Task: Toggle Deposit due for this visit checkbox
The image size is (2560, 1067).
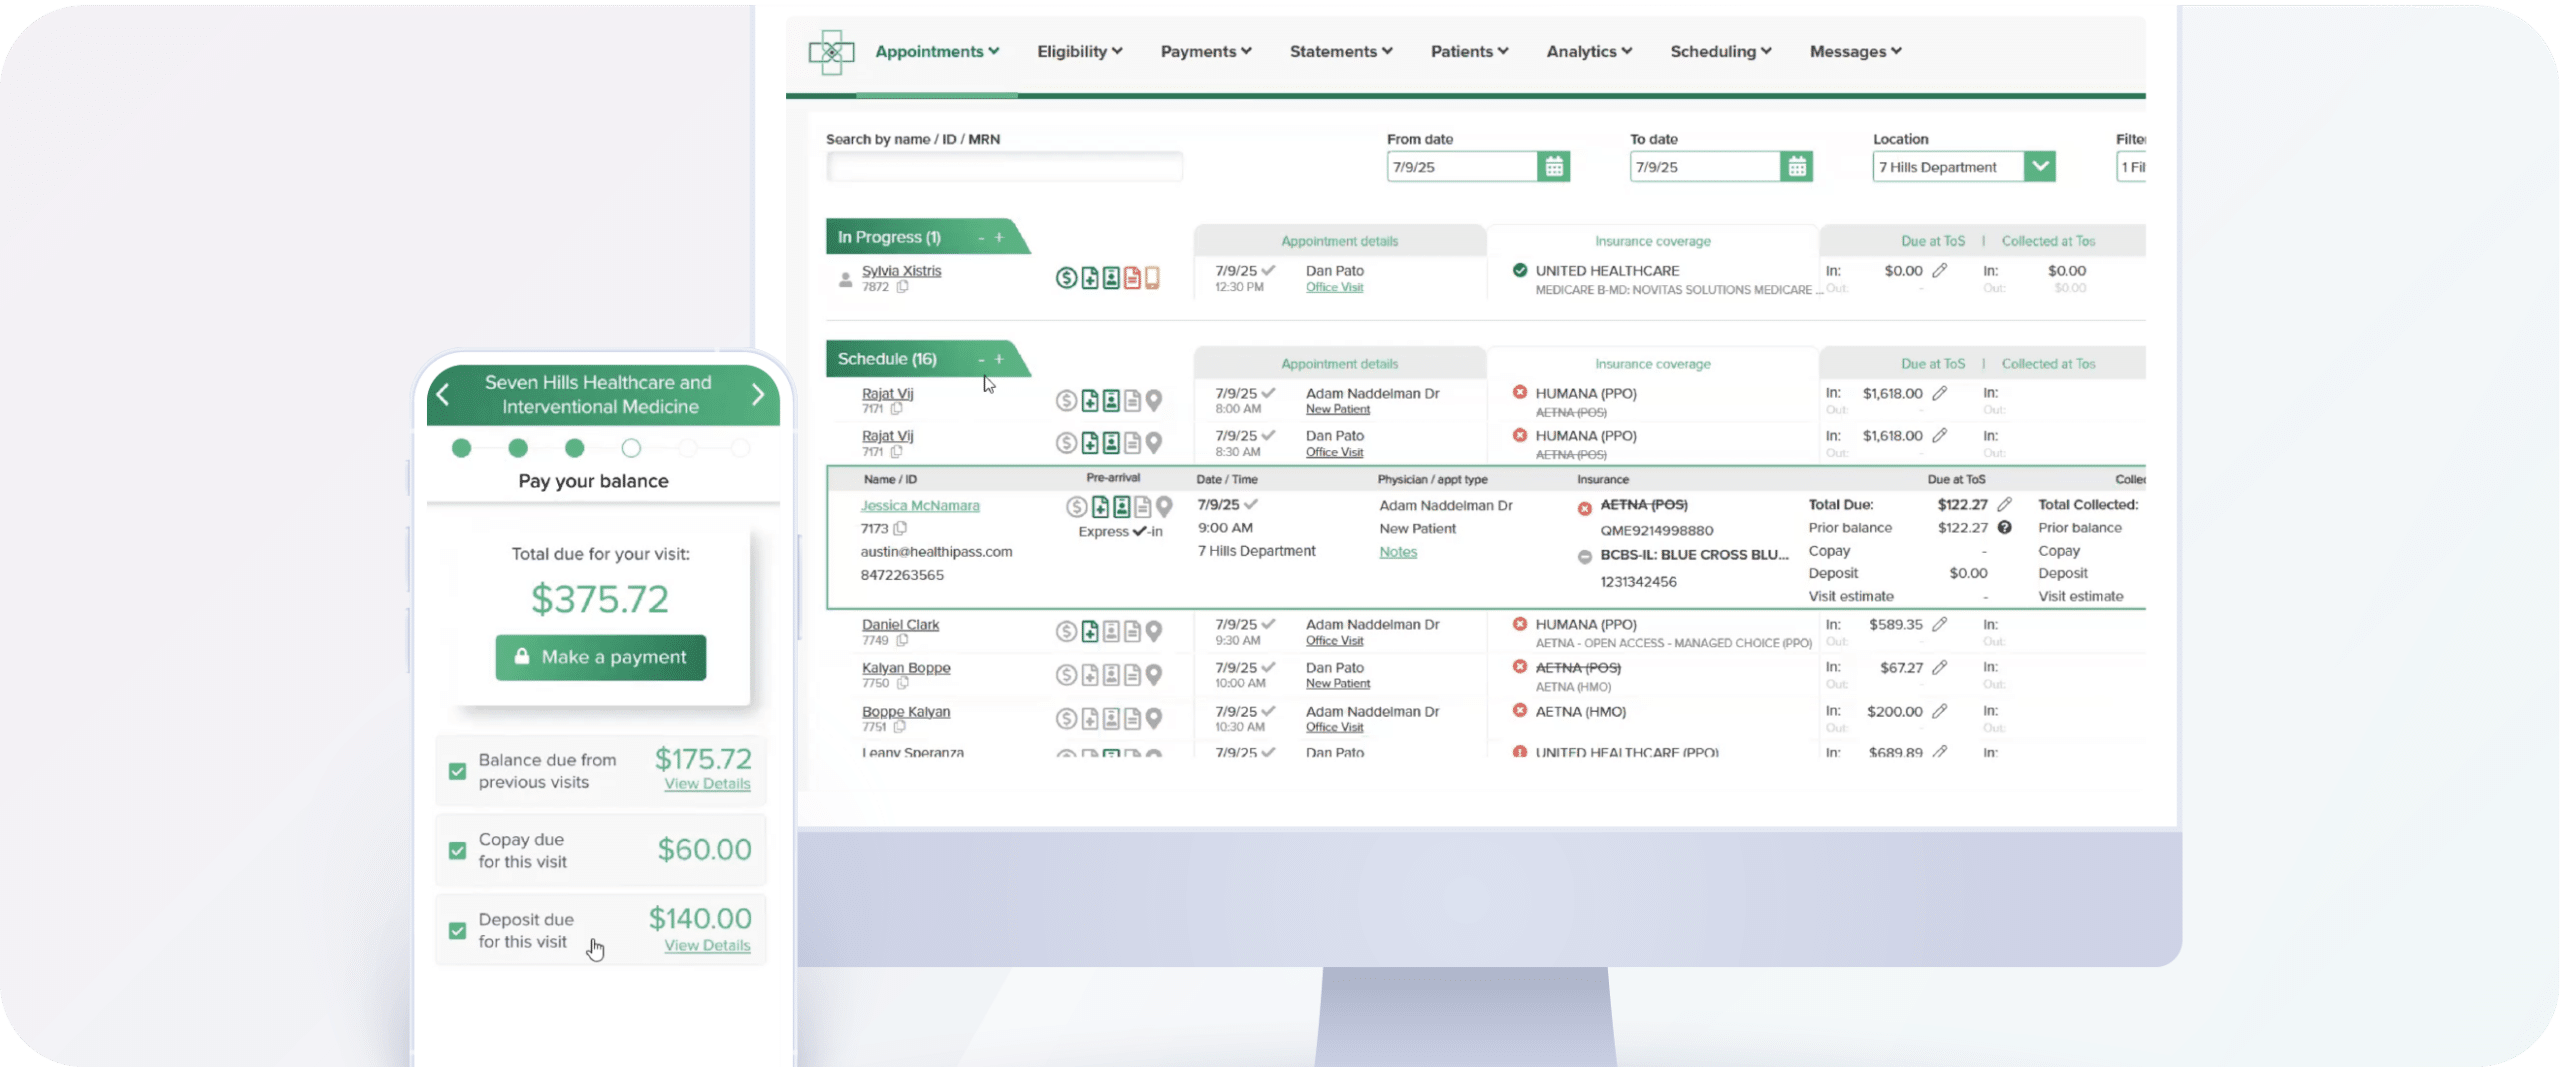Action: tap(458, 930)
